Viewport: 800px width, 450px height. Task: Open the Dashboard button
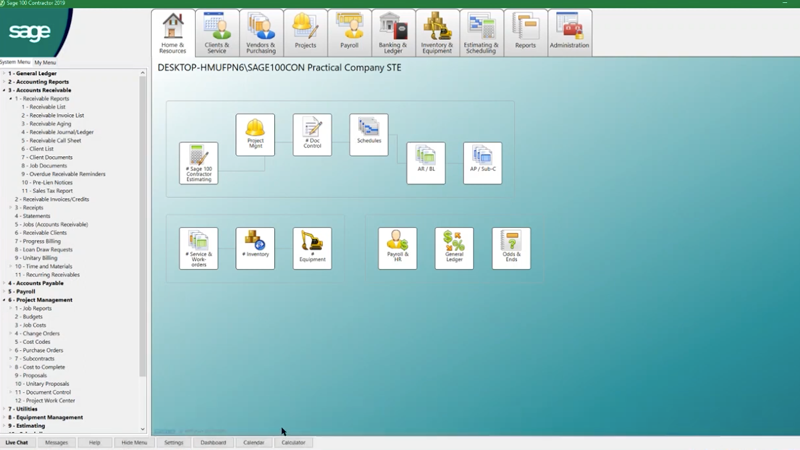click(213, 442)
